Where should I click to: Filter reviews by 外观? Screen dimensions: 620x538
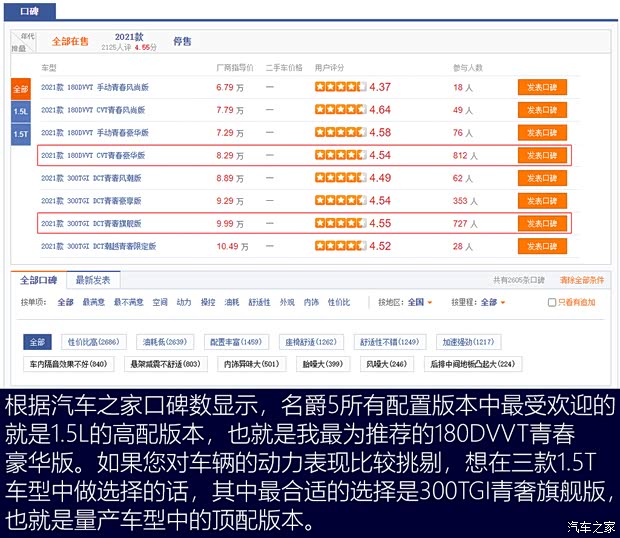point(287,302)
